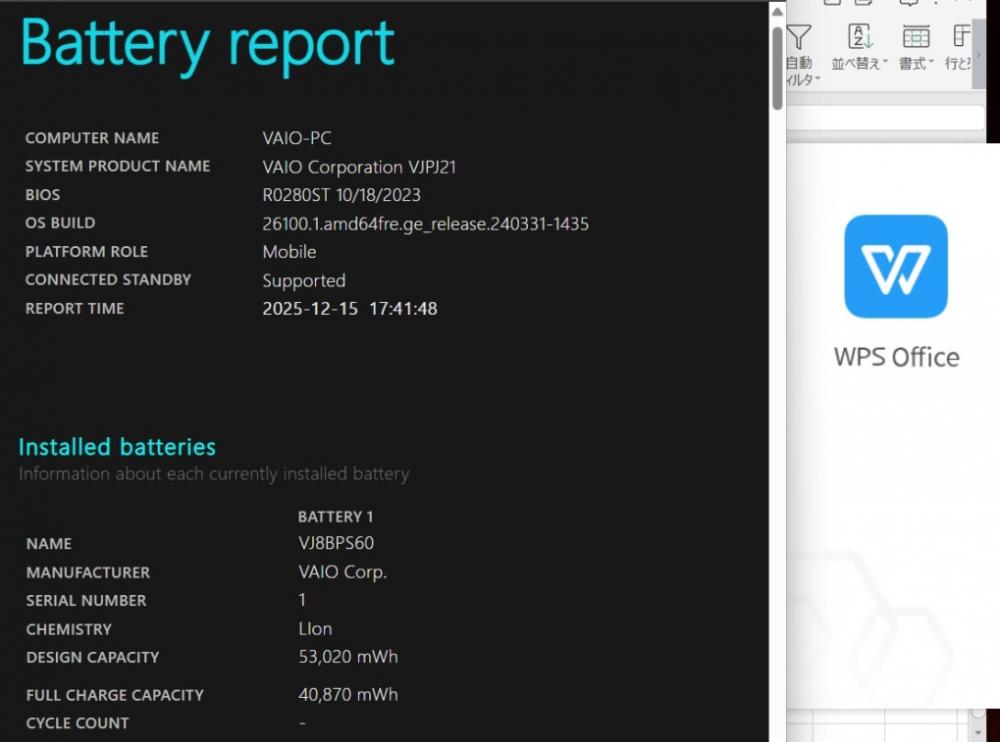Image resolution: width=1000 pixels, height=742 pixels.
Task: Click the 行と列 rows and columns icon
Action: pos(961,36)
